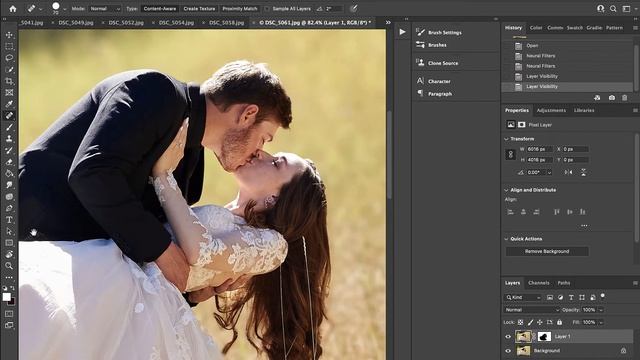Select the Clone Stamp tool
This screenshot has width=640, height=360.
pos(9,139)
